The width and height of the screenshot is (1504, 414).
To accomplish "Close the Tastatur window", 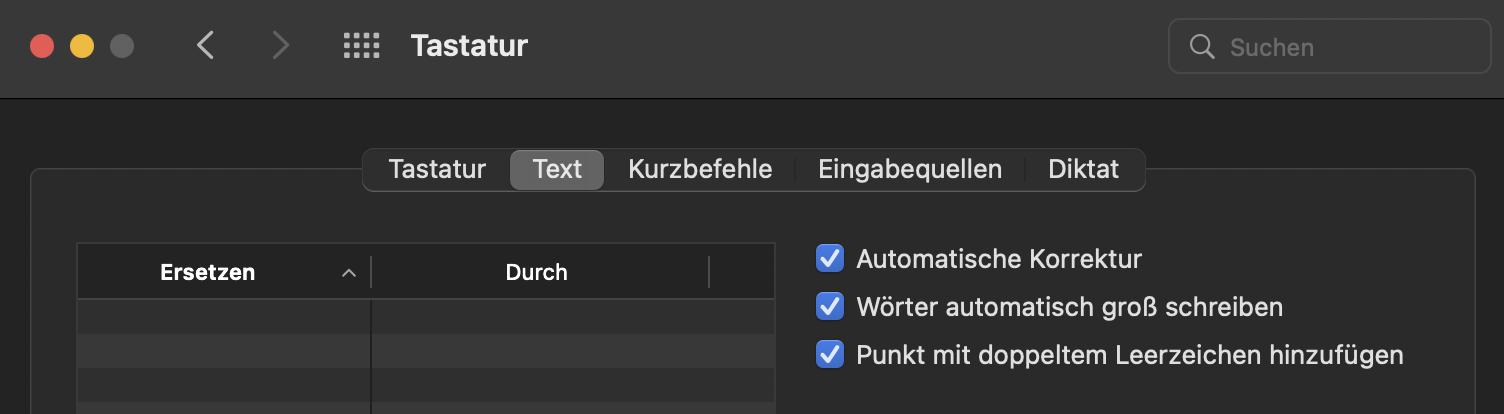I will 42,46.
